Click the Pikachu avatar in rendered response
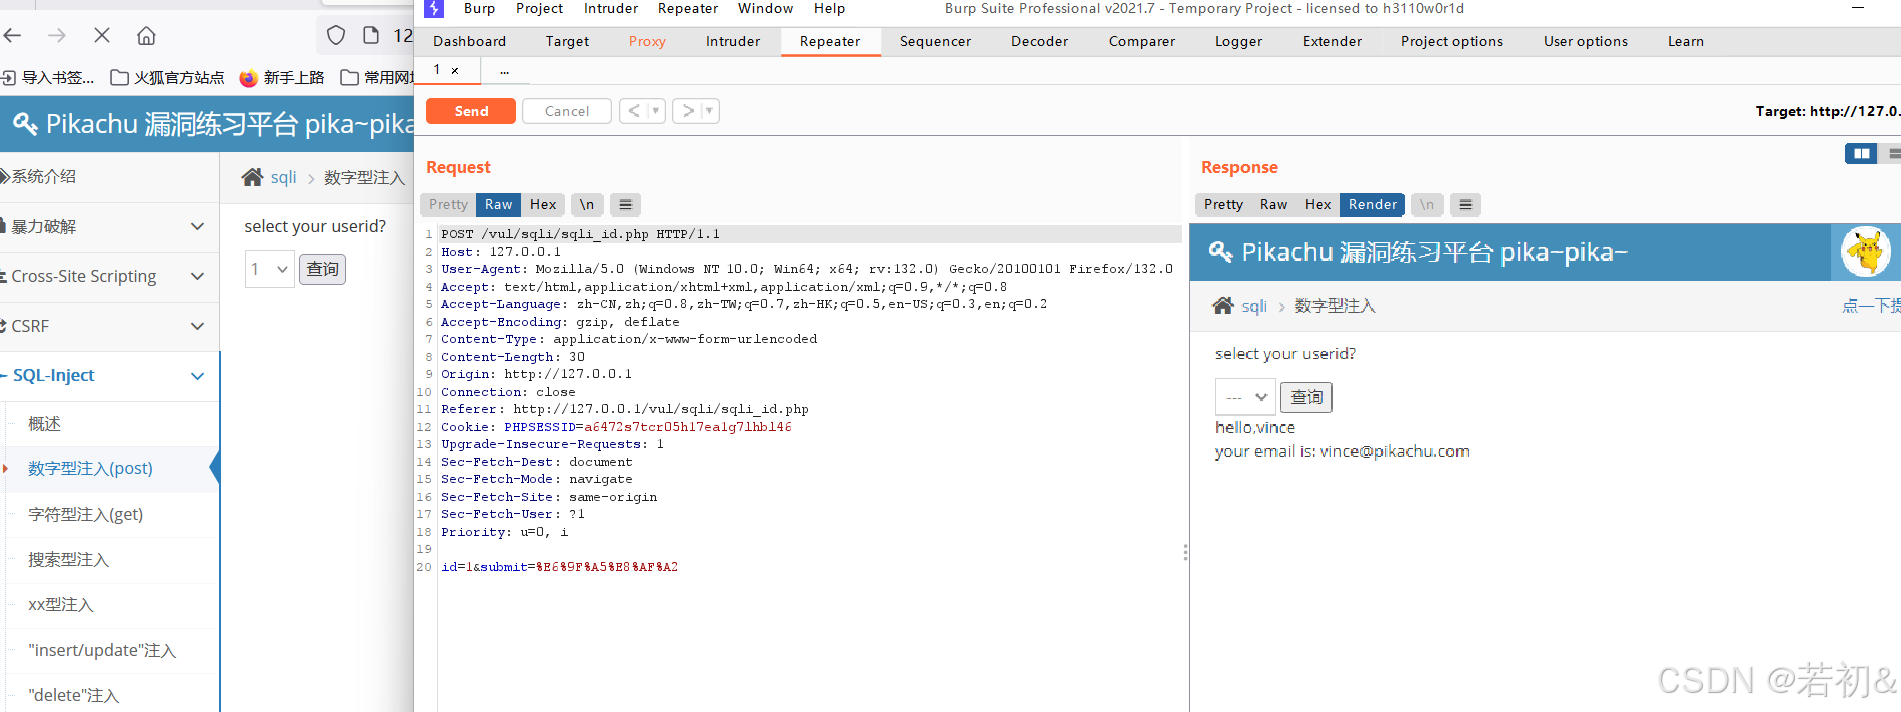The height and width of the screenshot is (712, 1901). point(1866,251)
